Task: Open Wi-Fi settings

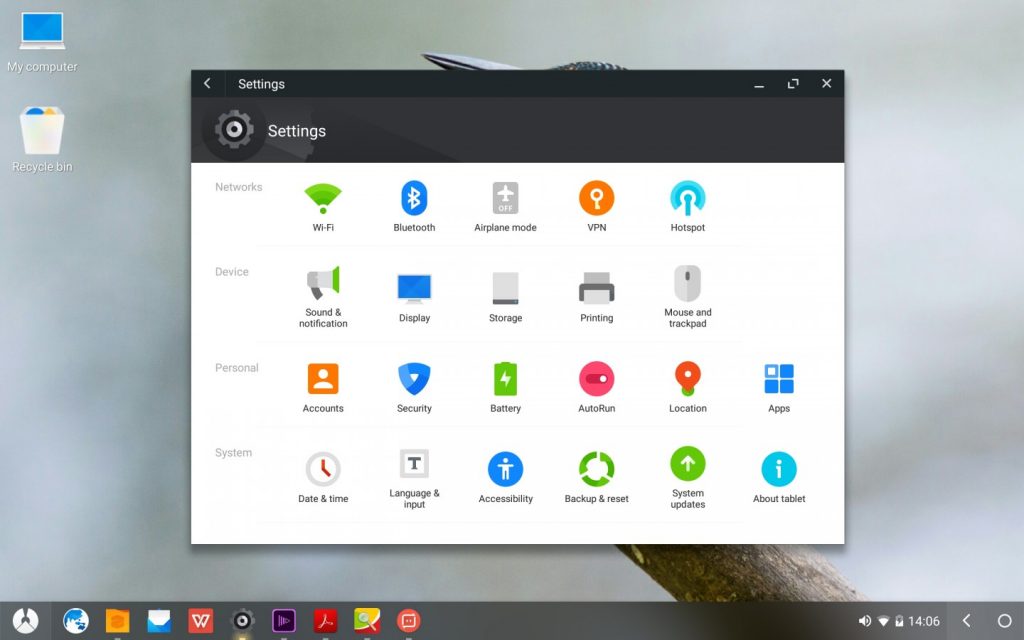Action: click(x=323, y=200)
